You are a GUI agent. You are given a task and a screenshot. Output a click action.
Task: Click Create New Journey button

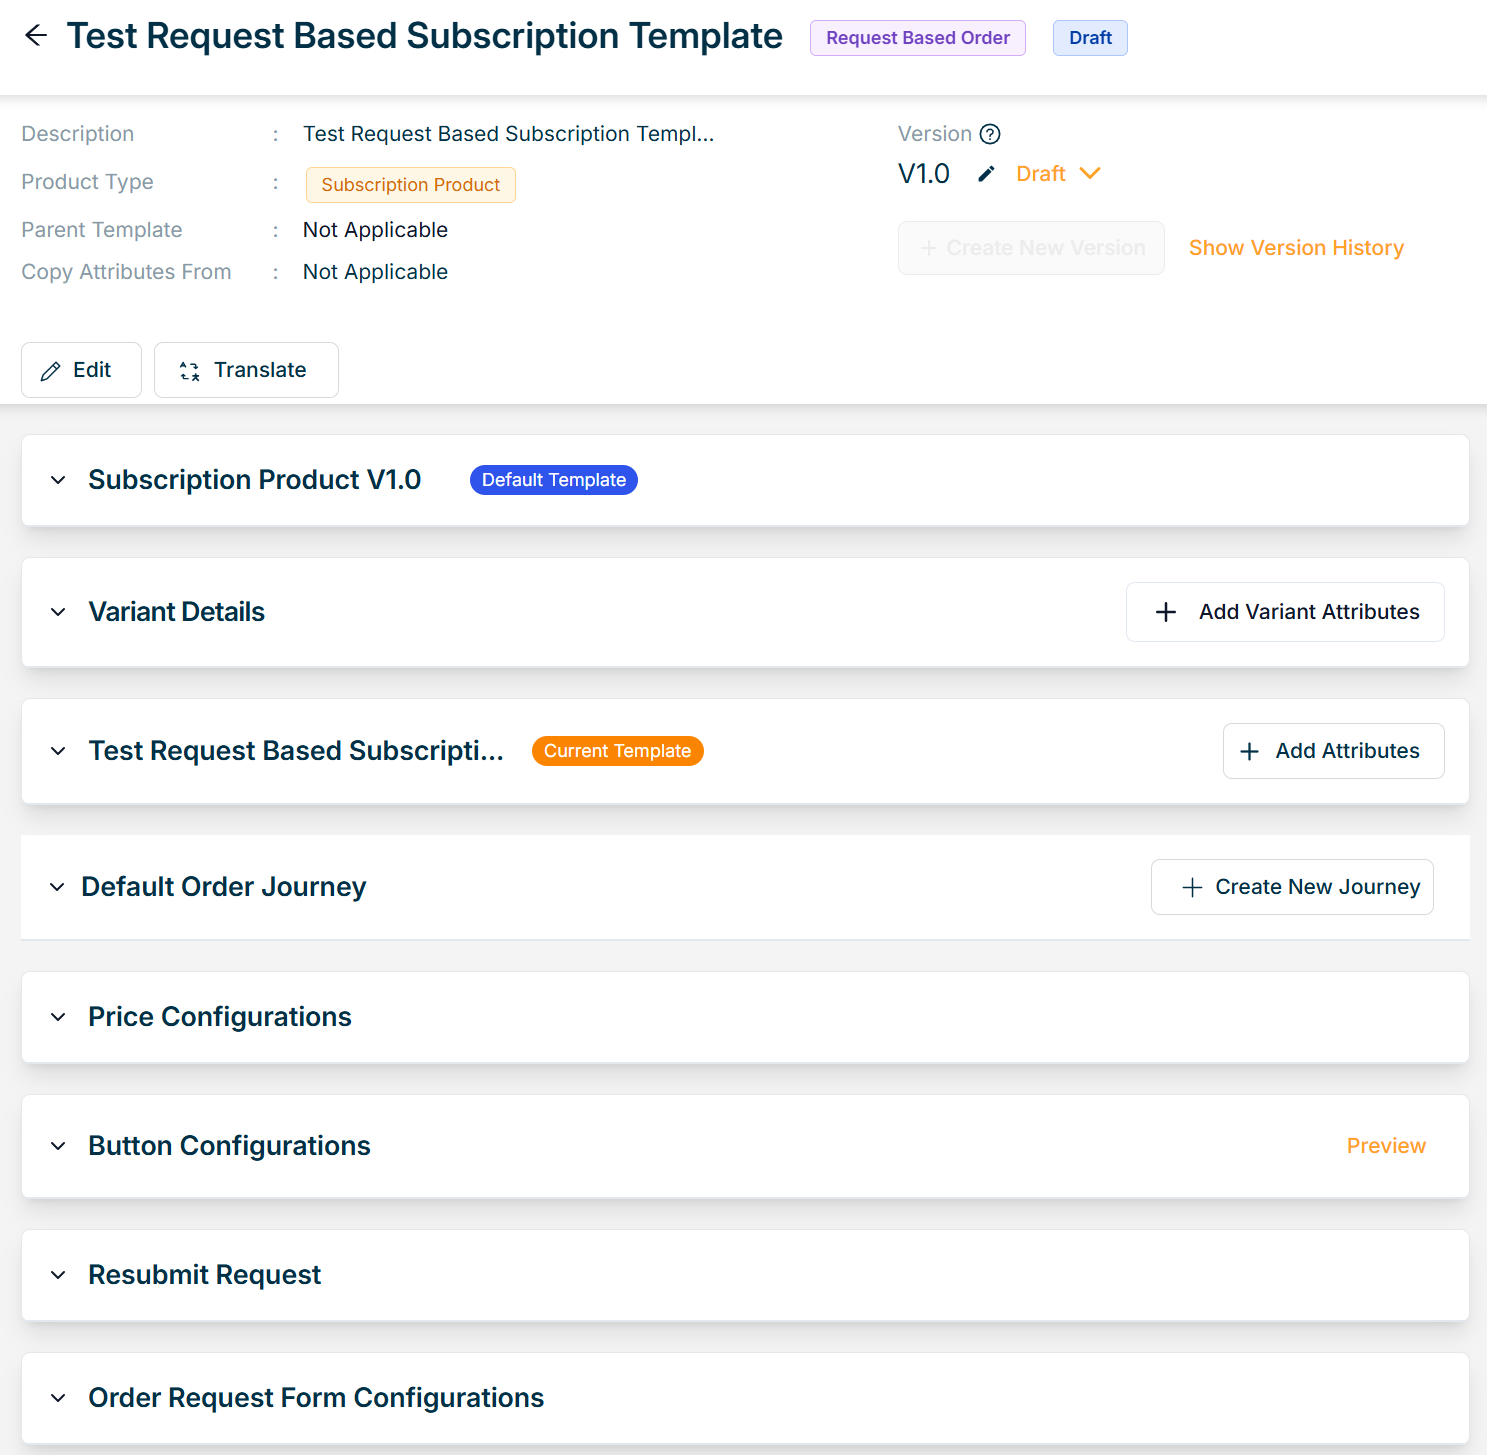coord(1292,887)
